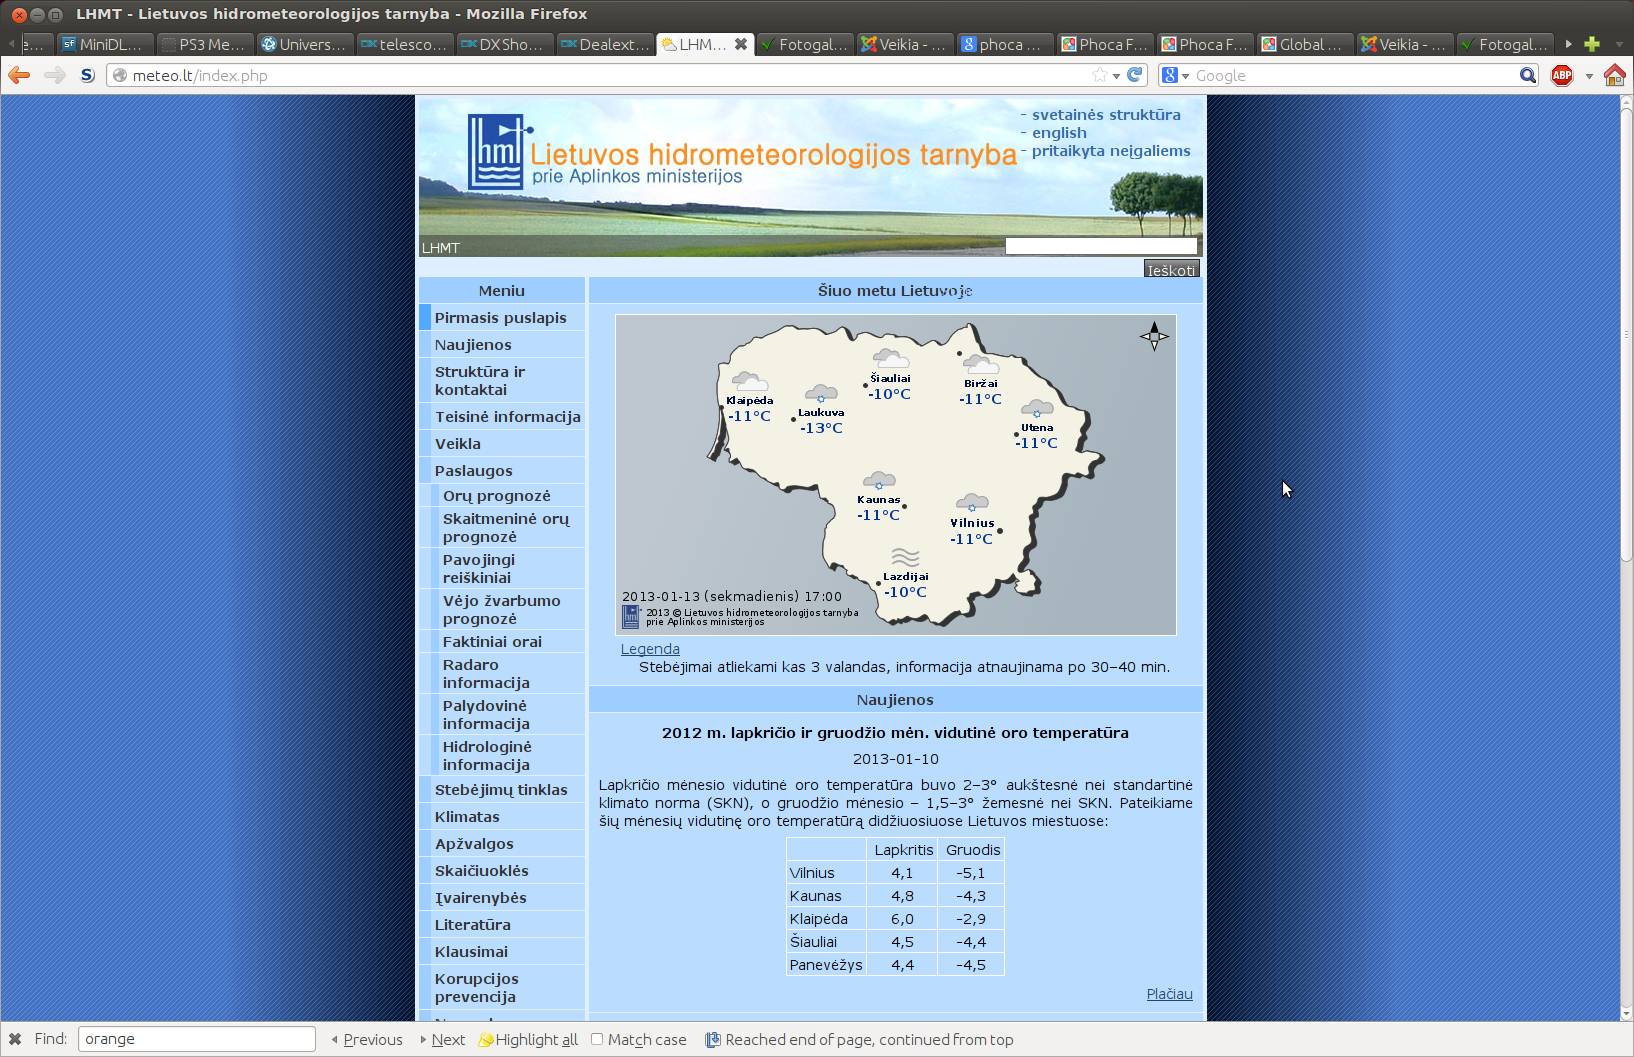Click the Adblock Plus ABP icon
The height and width of the screenshot is (1057, 1634).
1561,75
